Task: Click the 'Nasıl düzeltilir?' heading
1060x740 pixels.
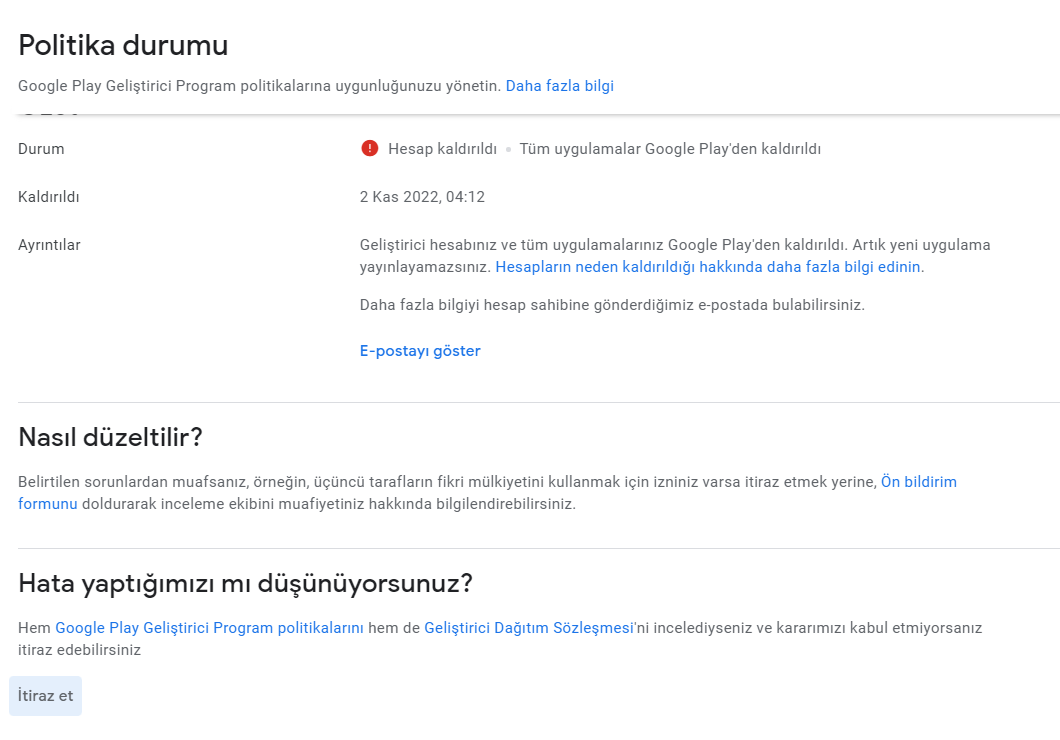Action: (110, 437)
